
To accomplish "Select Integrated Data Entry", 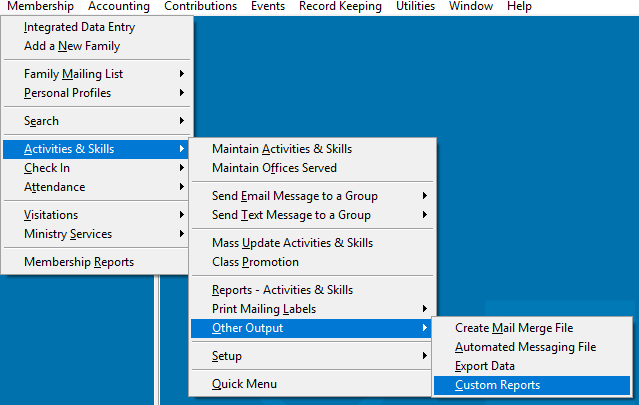I will 79,27.
